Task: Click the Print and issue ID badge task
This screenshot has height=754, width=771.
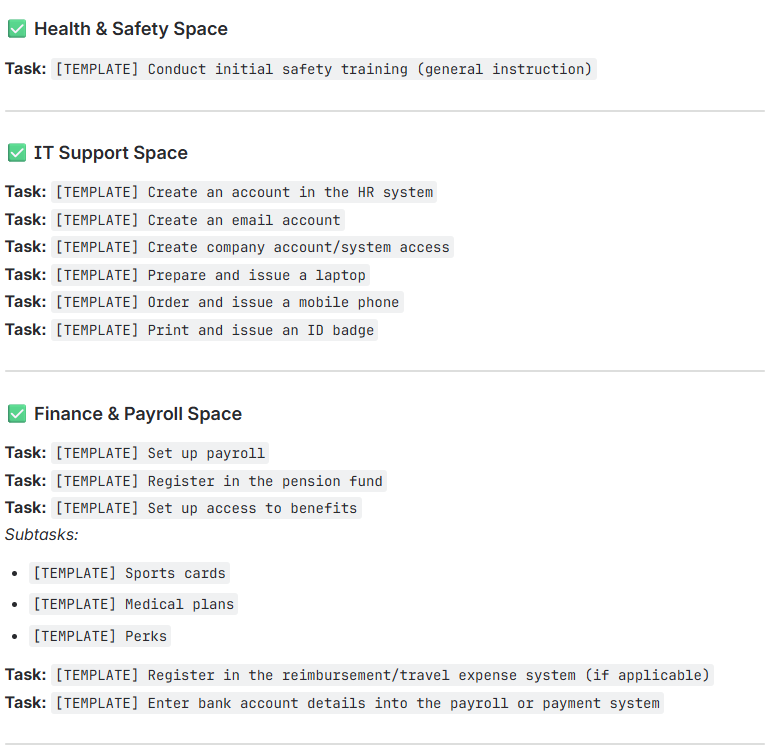Action: tap(214, 330)
